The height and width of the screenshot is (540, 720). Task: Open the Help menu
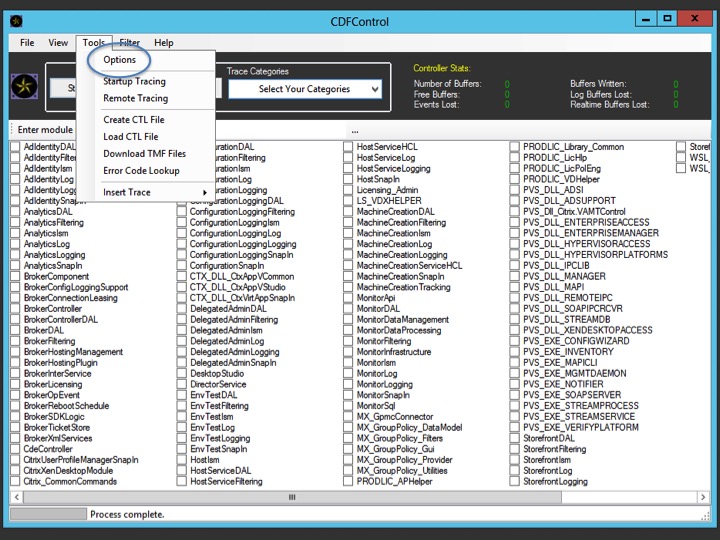click(x=163, y=43)
